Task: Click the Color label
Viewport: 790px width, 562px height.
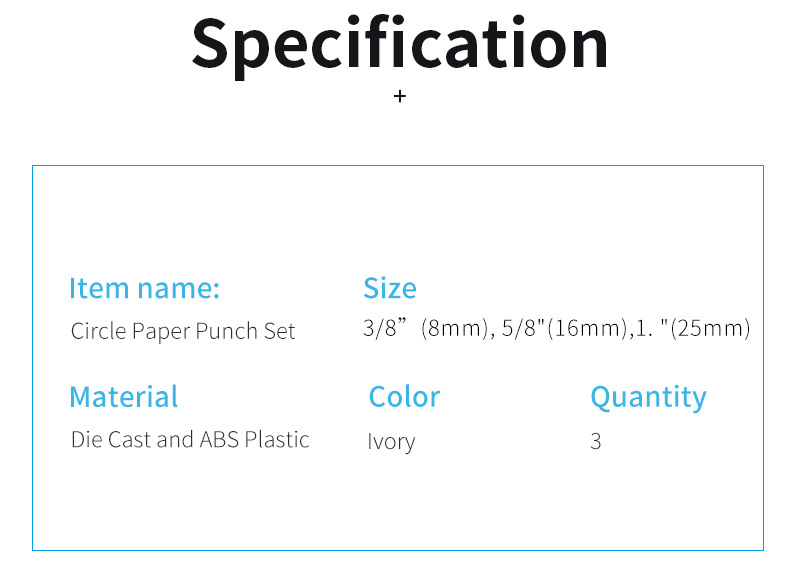Action: (405, 397)
